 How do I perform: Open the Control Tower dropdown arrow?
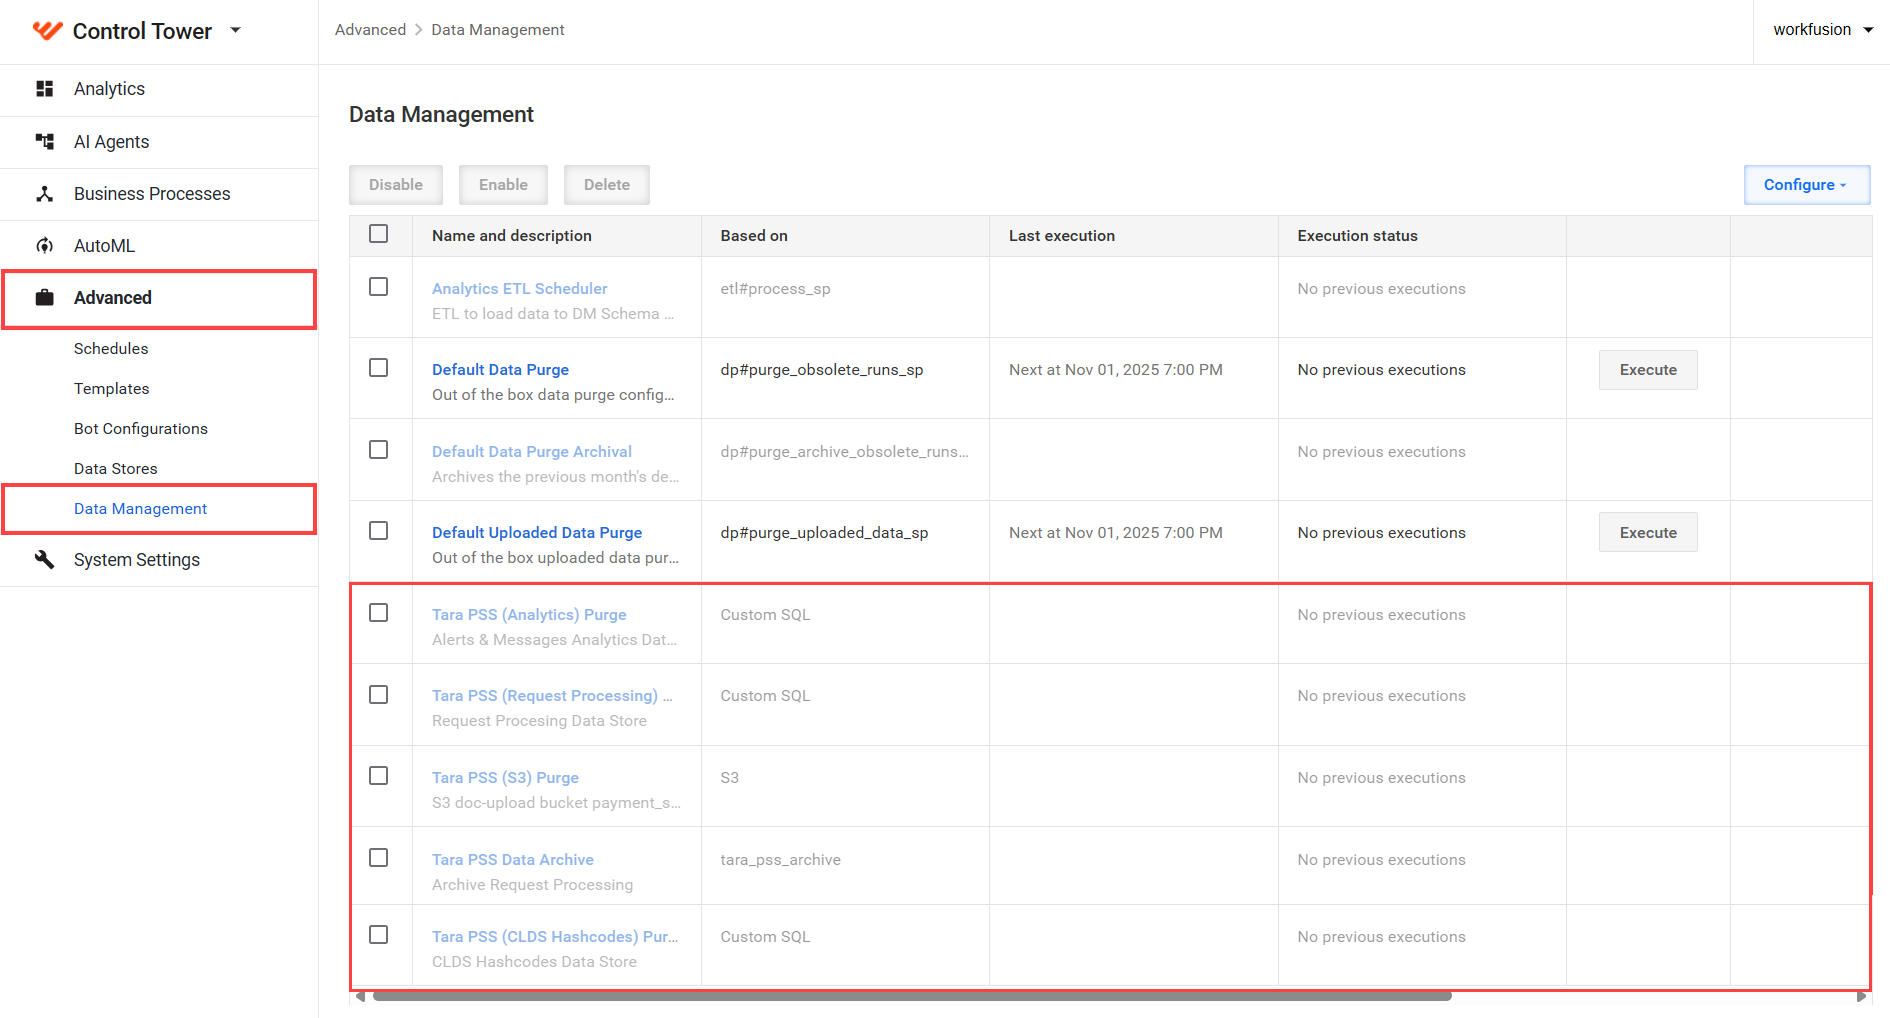(236, 30)
